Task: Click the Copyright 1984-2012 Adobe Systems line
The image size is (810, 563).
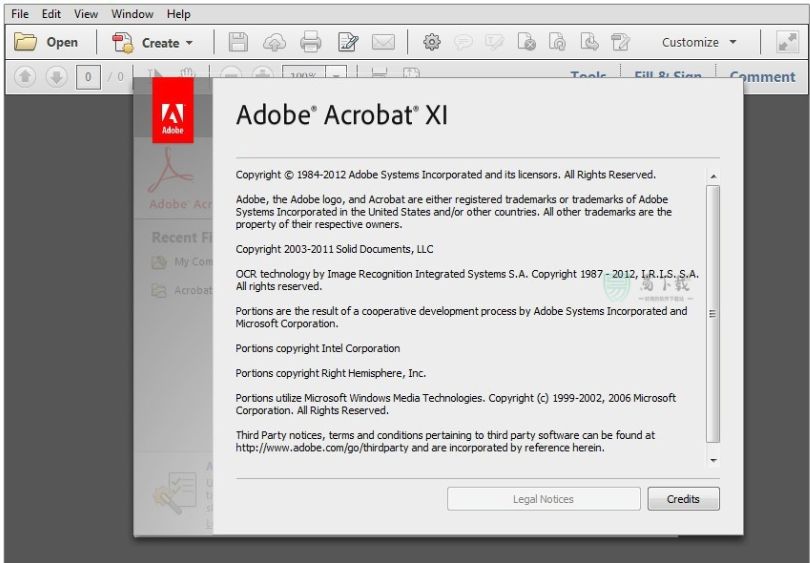Action: pyautogui.click(x=446, y=175)
